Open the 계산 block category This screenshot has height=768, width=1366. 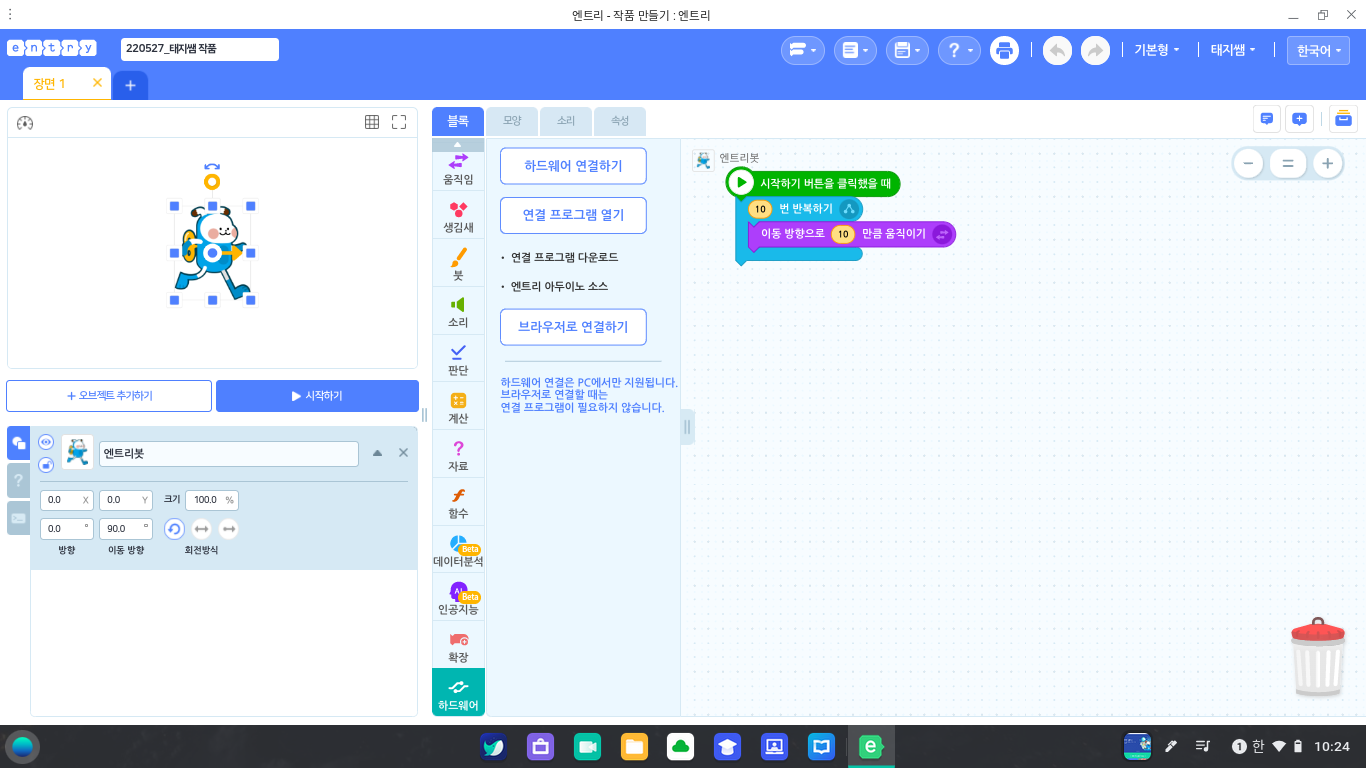tap(458, 408)
